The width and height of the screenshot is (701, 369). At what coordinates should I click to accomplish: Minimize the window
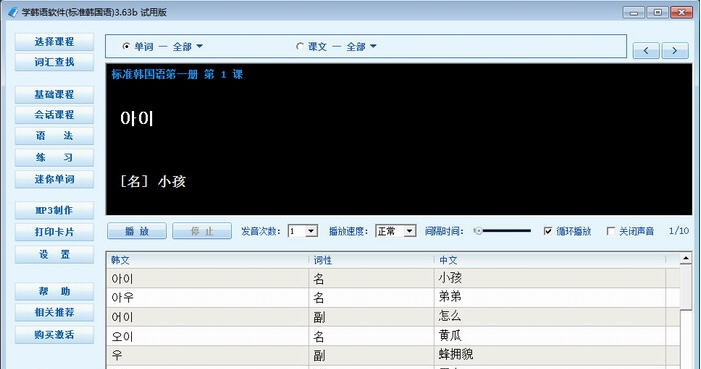633,13
